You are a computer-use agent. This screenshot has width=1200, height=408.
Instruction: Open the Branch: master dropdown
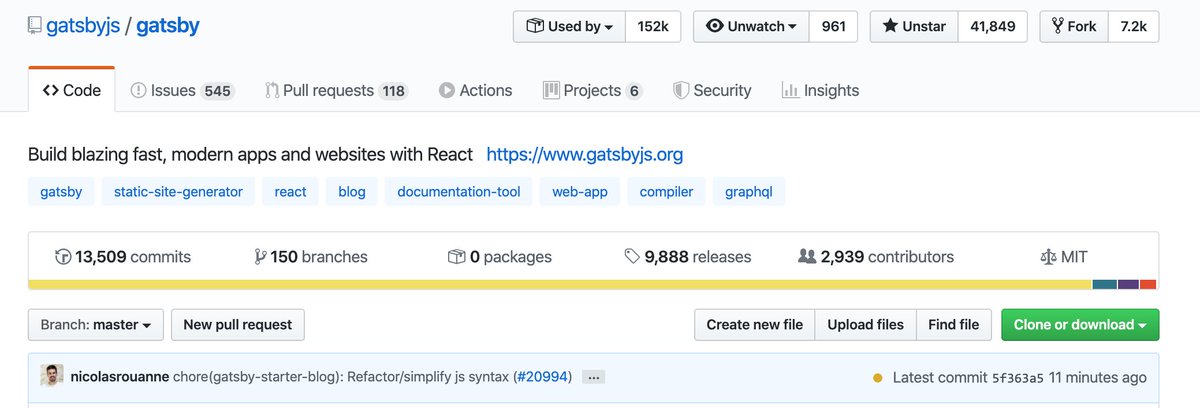95,324
